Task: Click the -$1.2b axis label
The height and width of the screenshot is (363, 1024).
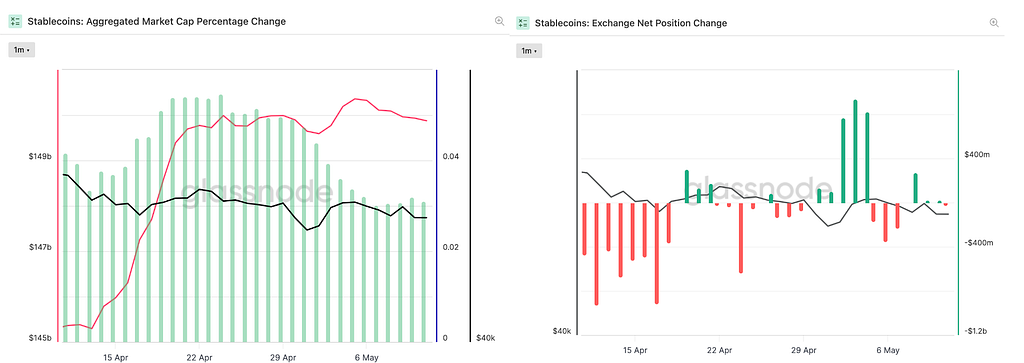Action: (978, 332)
